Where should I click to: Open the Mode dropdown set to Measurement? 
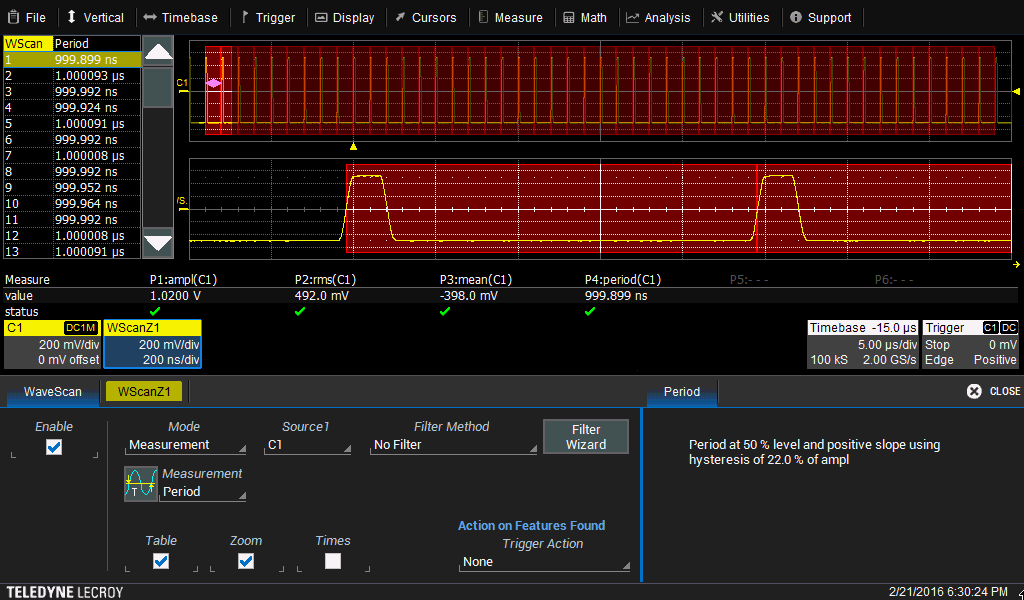[x=186, y=445]
